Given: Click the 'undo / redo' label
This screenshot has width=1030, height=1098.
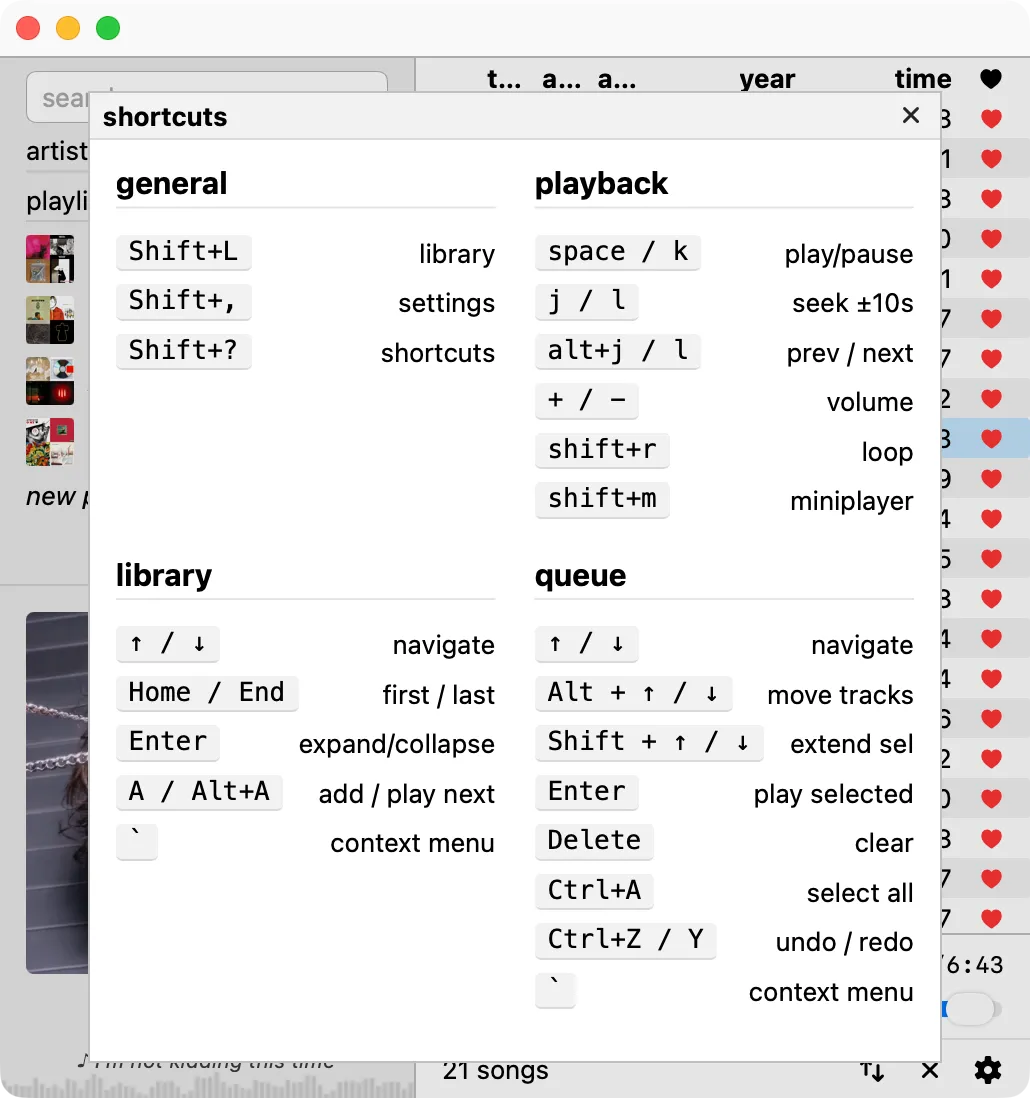Looking at the screenshot, I should (844, 943).
